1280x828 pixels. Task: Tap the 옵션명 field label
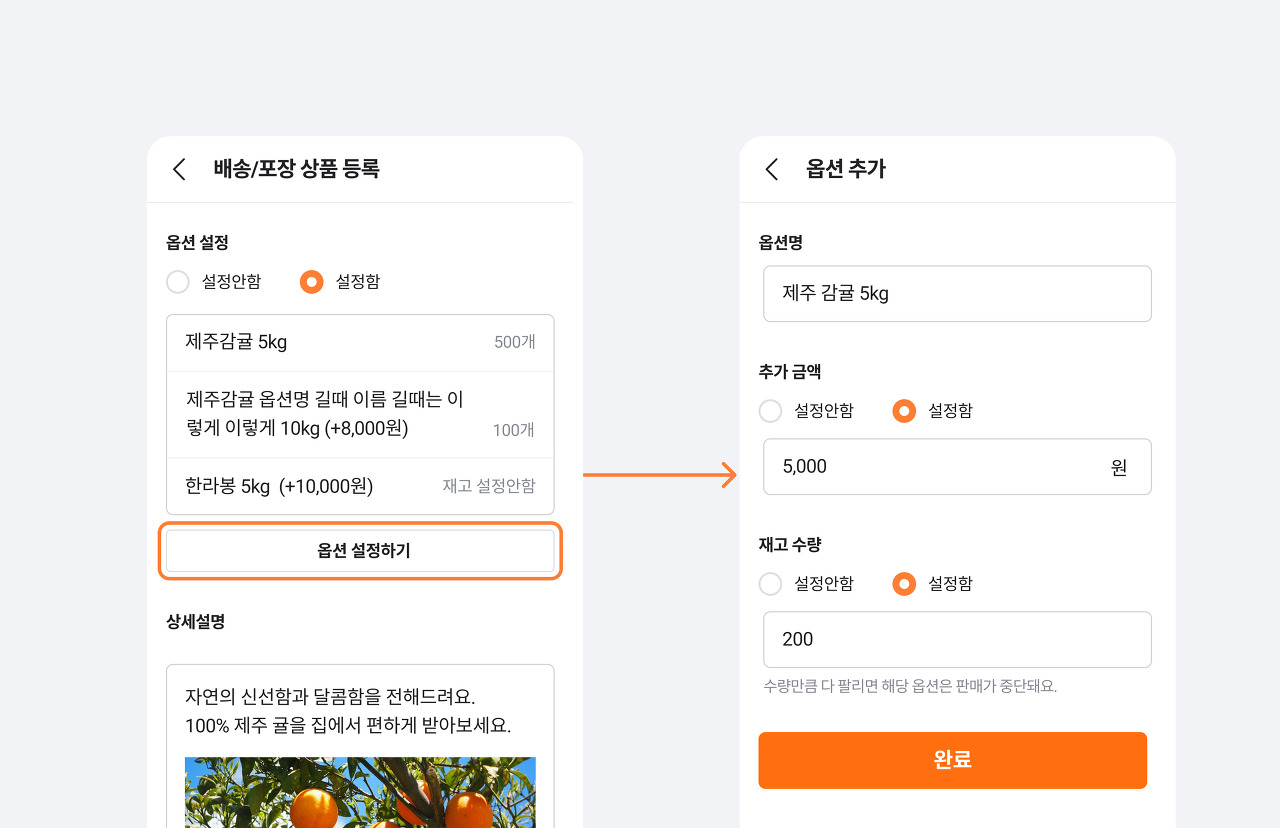click(x=781, y=242)
